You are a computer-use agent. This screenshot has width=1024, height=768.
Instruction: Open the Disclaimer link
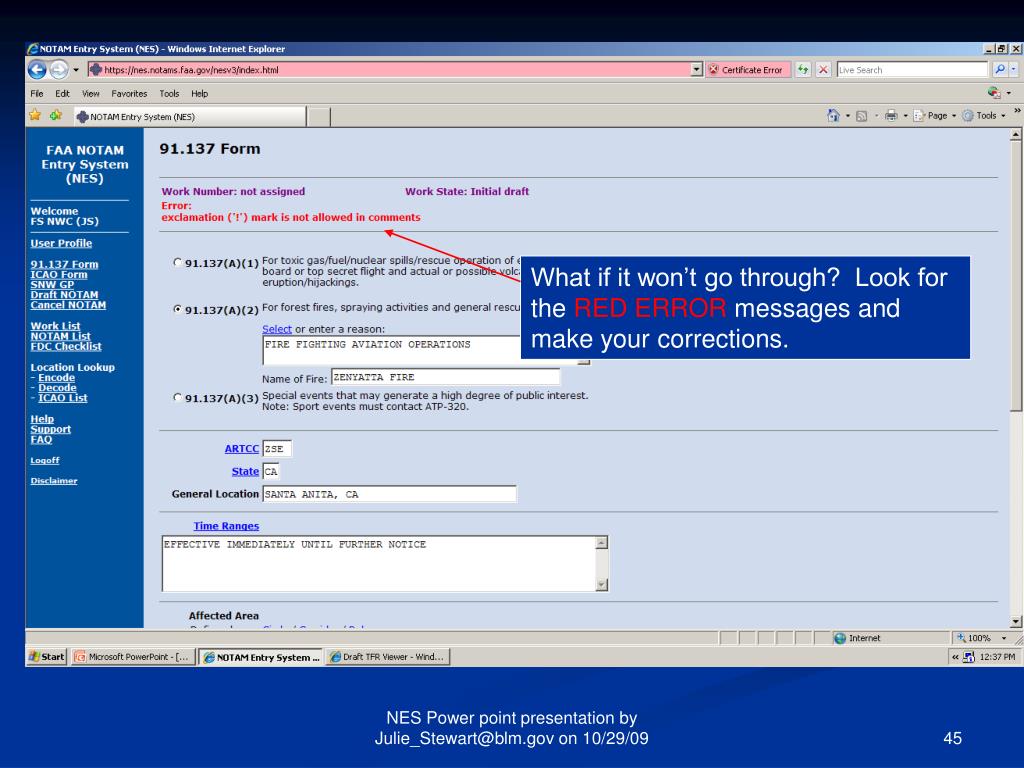click(54, 481)
